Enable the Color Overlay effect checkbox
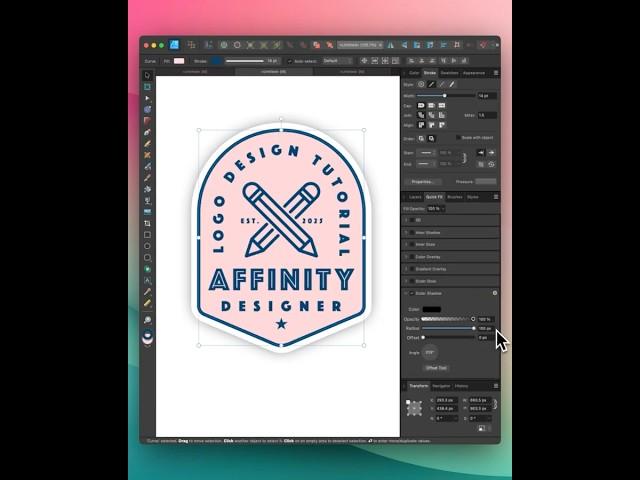This screenshot has width=640, height=480. (412, 257)
